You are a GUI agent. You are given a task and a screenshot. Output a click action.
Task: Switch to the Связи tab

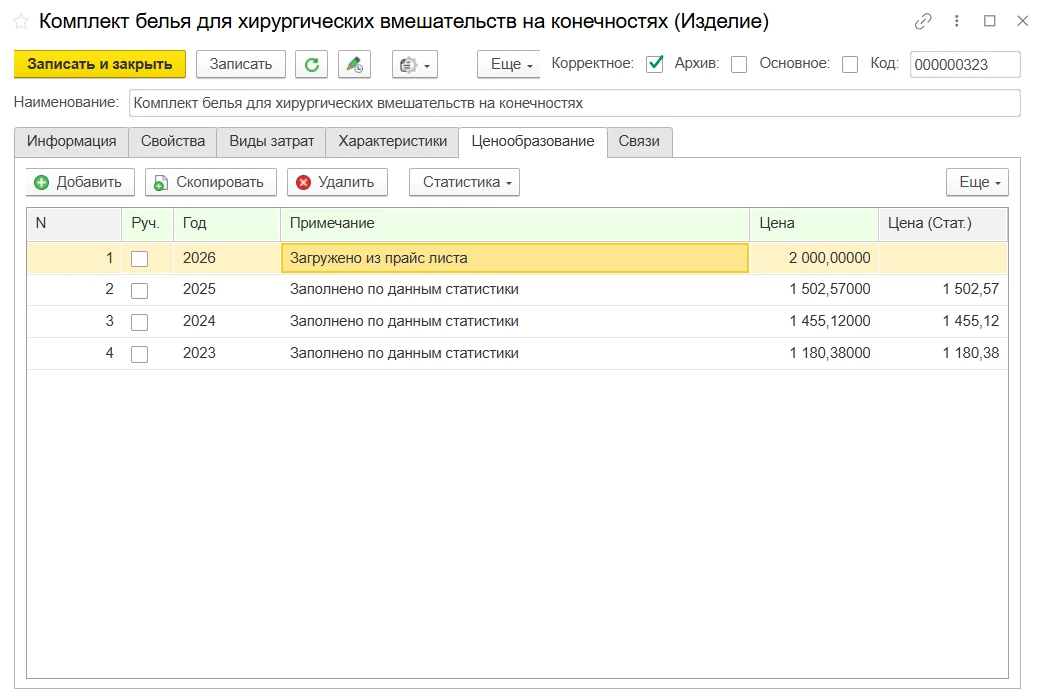point(639,142)
